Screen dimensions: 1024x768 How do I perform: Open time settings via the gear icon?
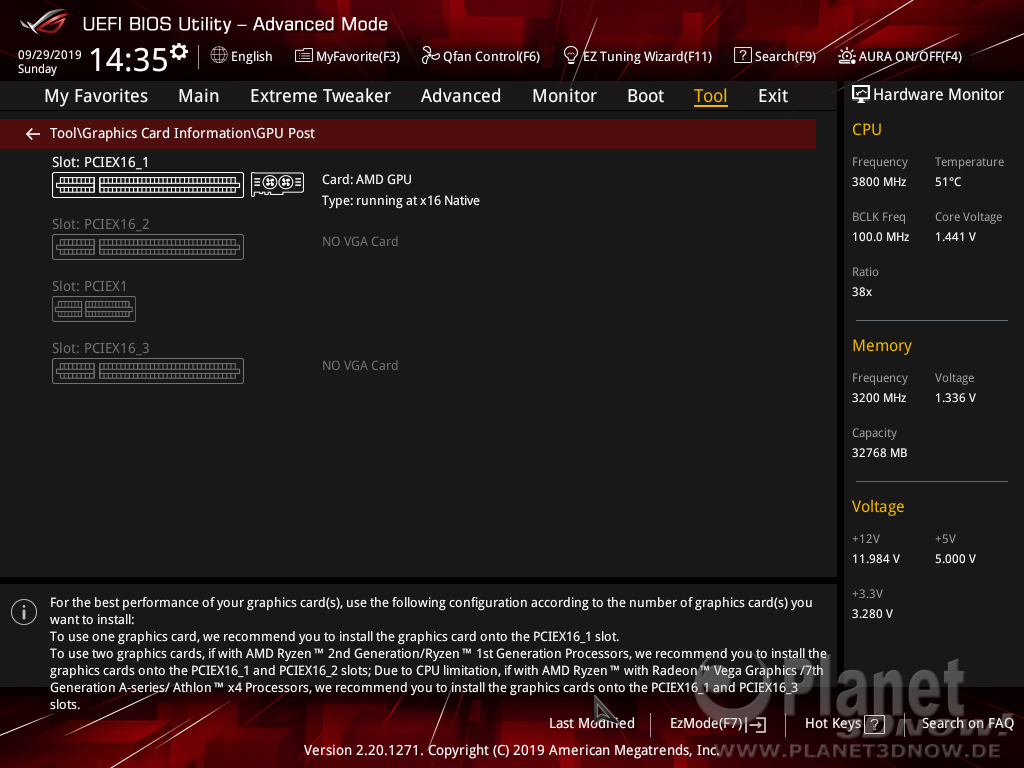pyautogui.click(x=179, y=52)
